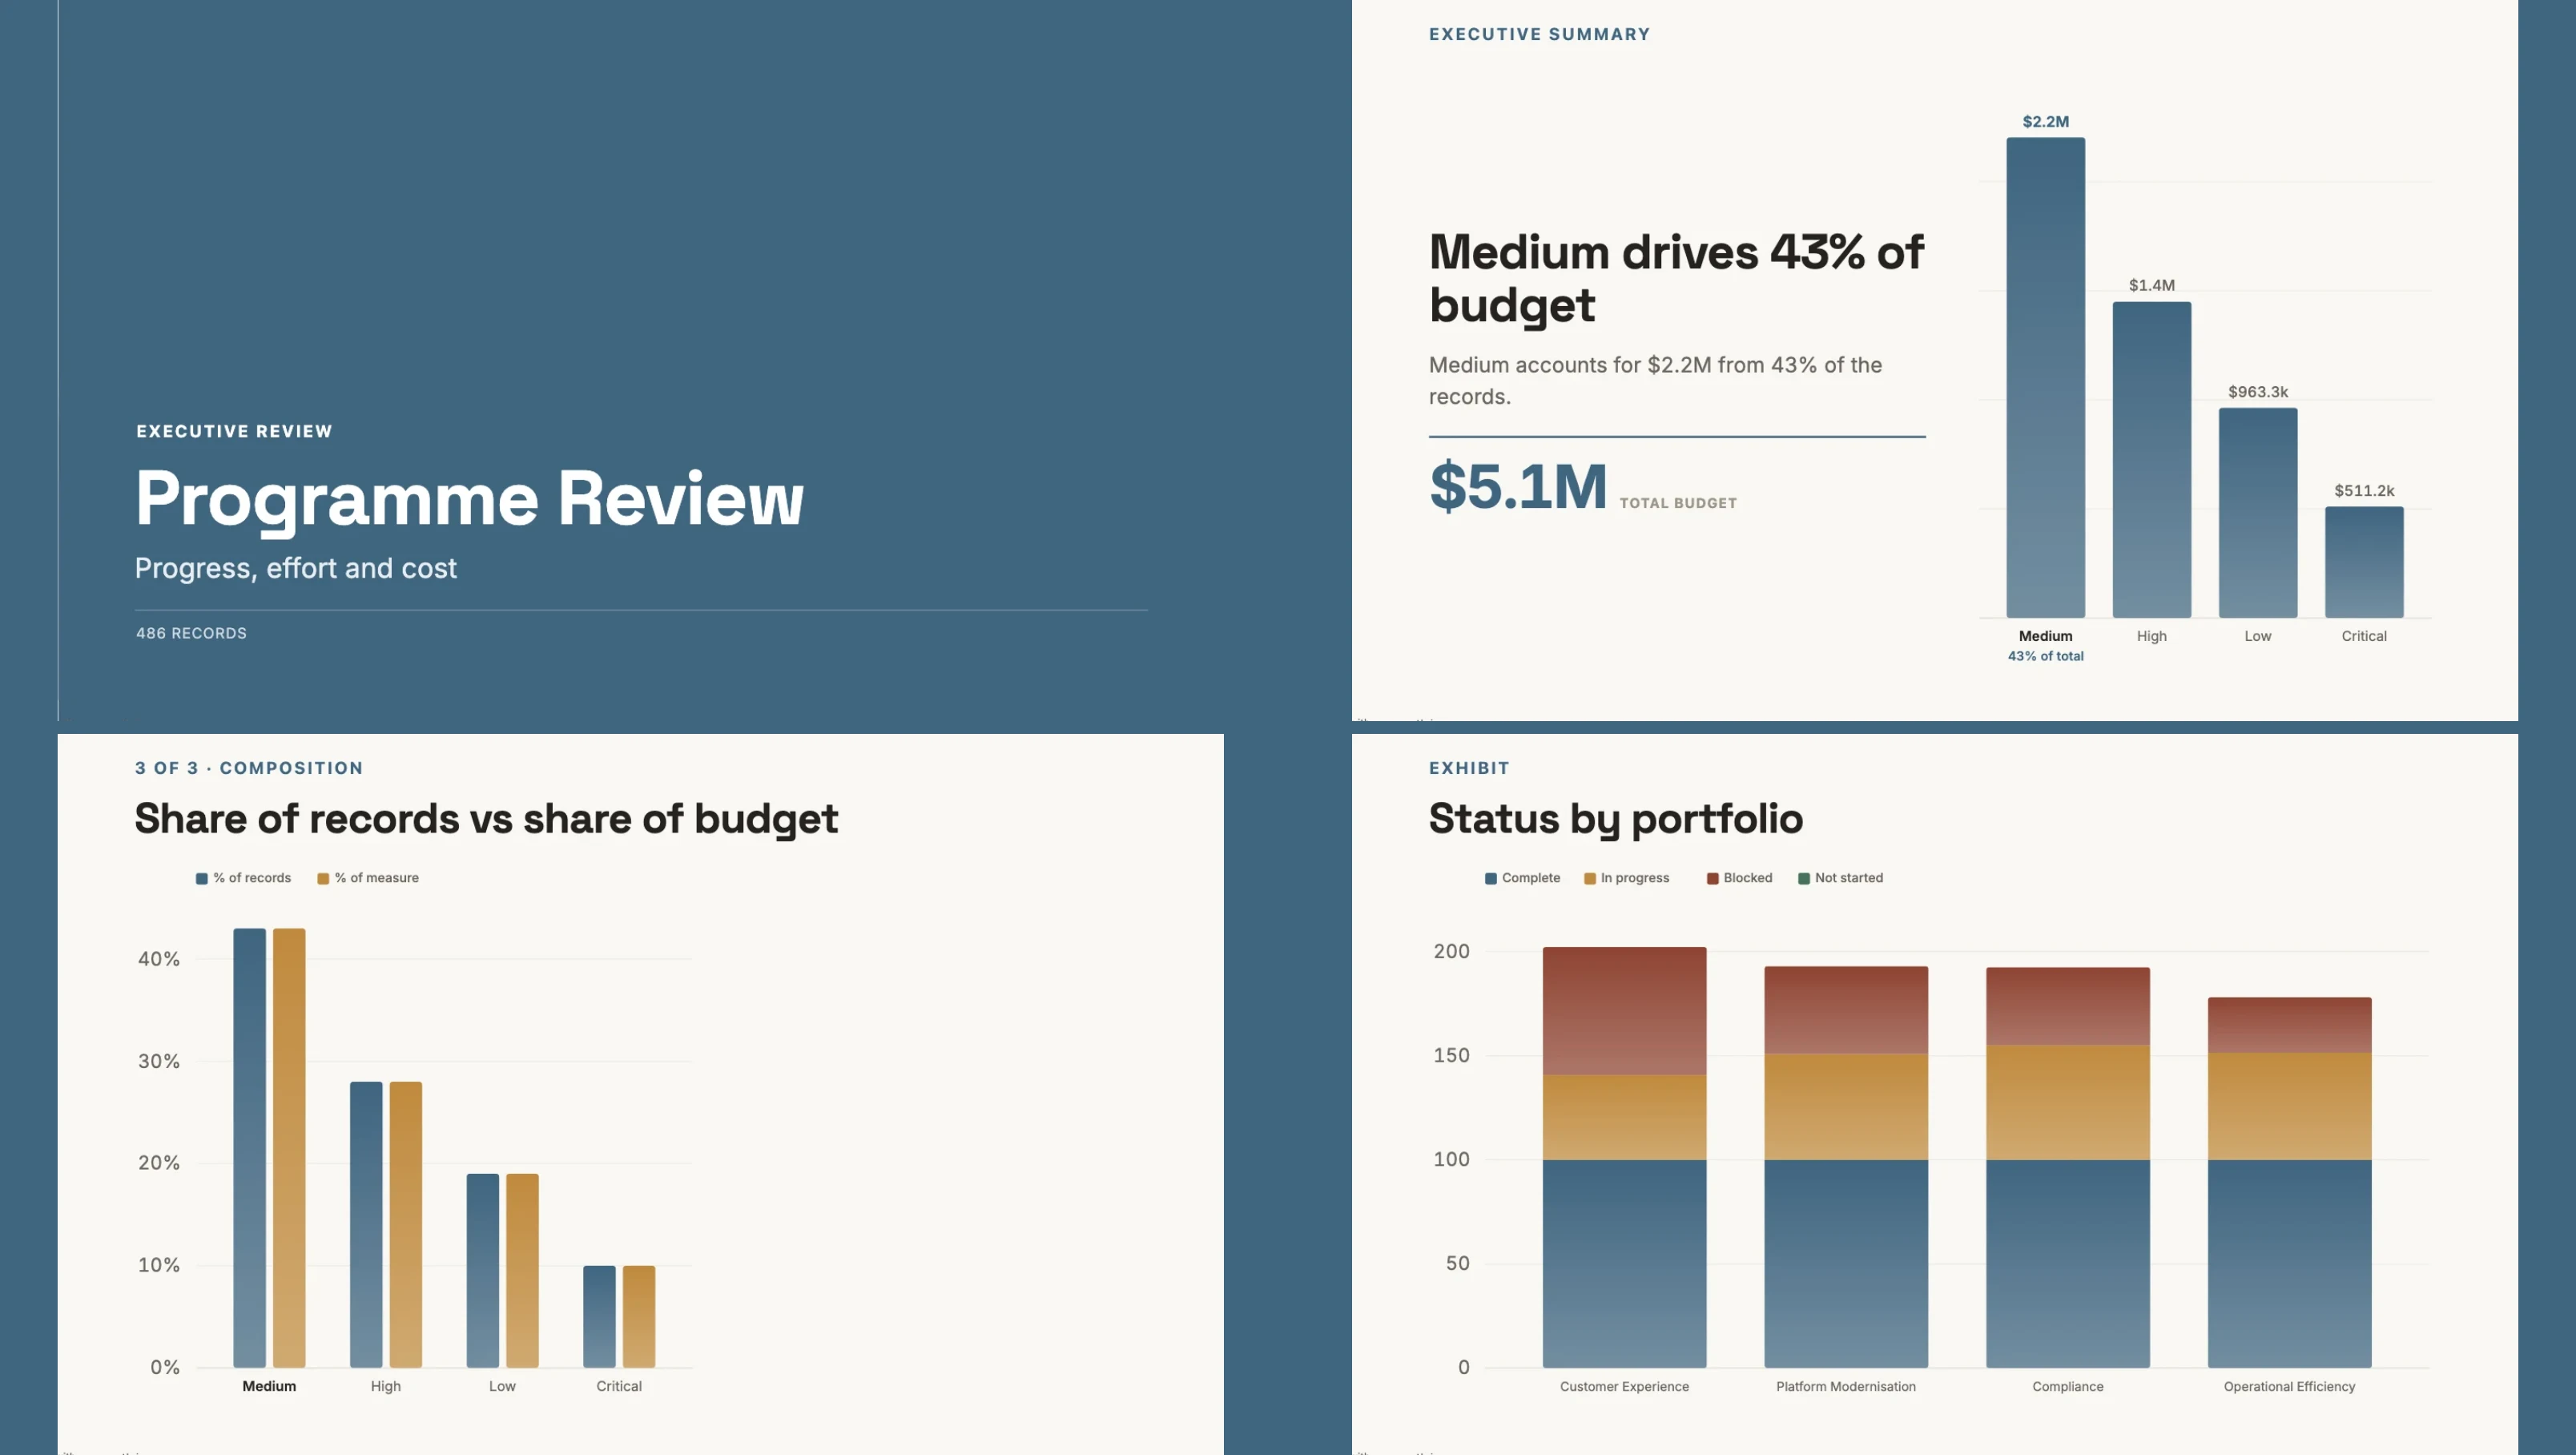The height and width of the screenshot is (1455, 2576).
Task: Click the % of measure legend swatch
Action: click(x=323, y=878)
